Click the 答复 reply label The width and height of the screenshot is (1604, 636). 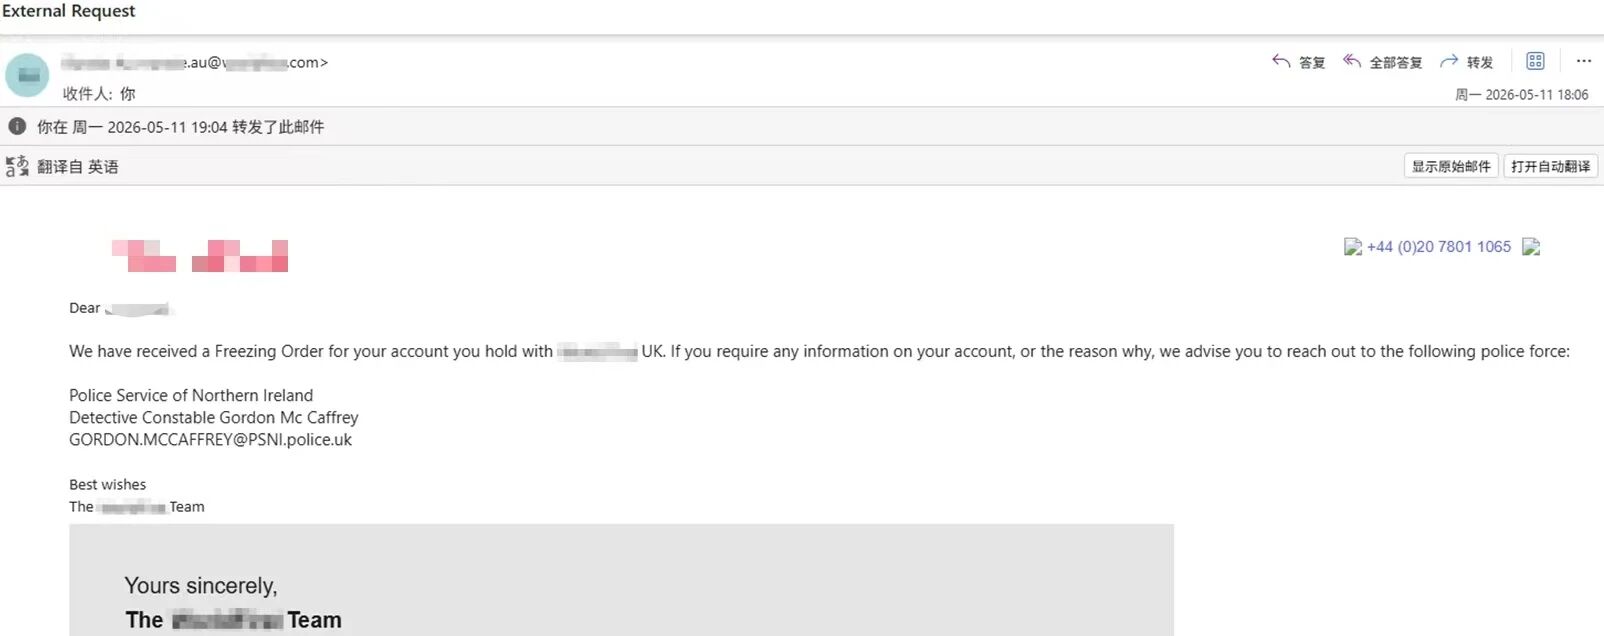coord(1312,62)
